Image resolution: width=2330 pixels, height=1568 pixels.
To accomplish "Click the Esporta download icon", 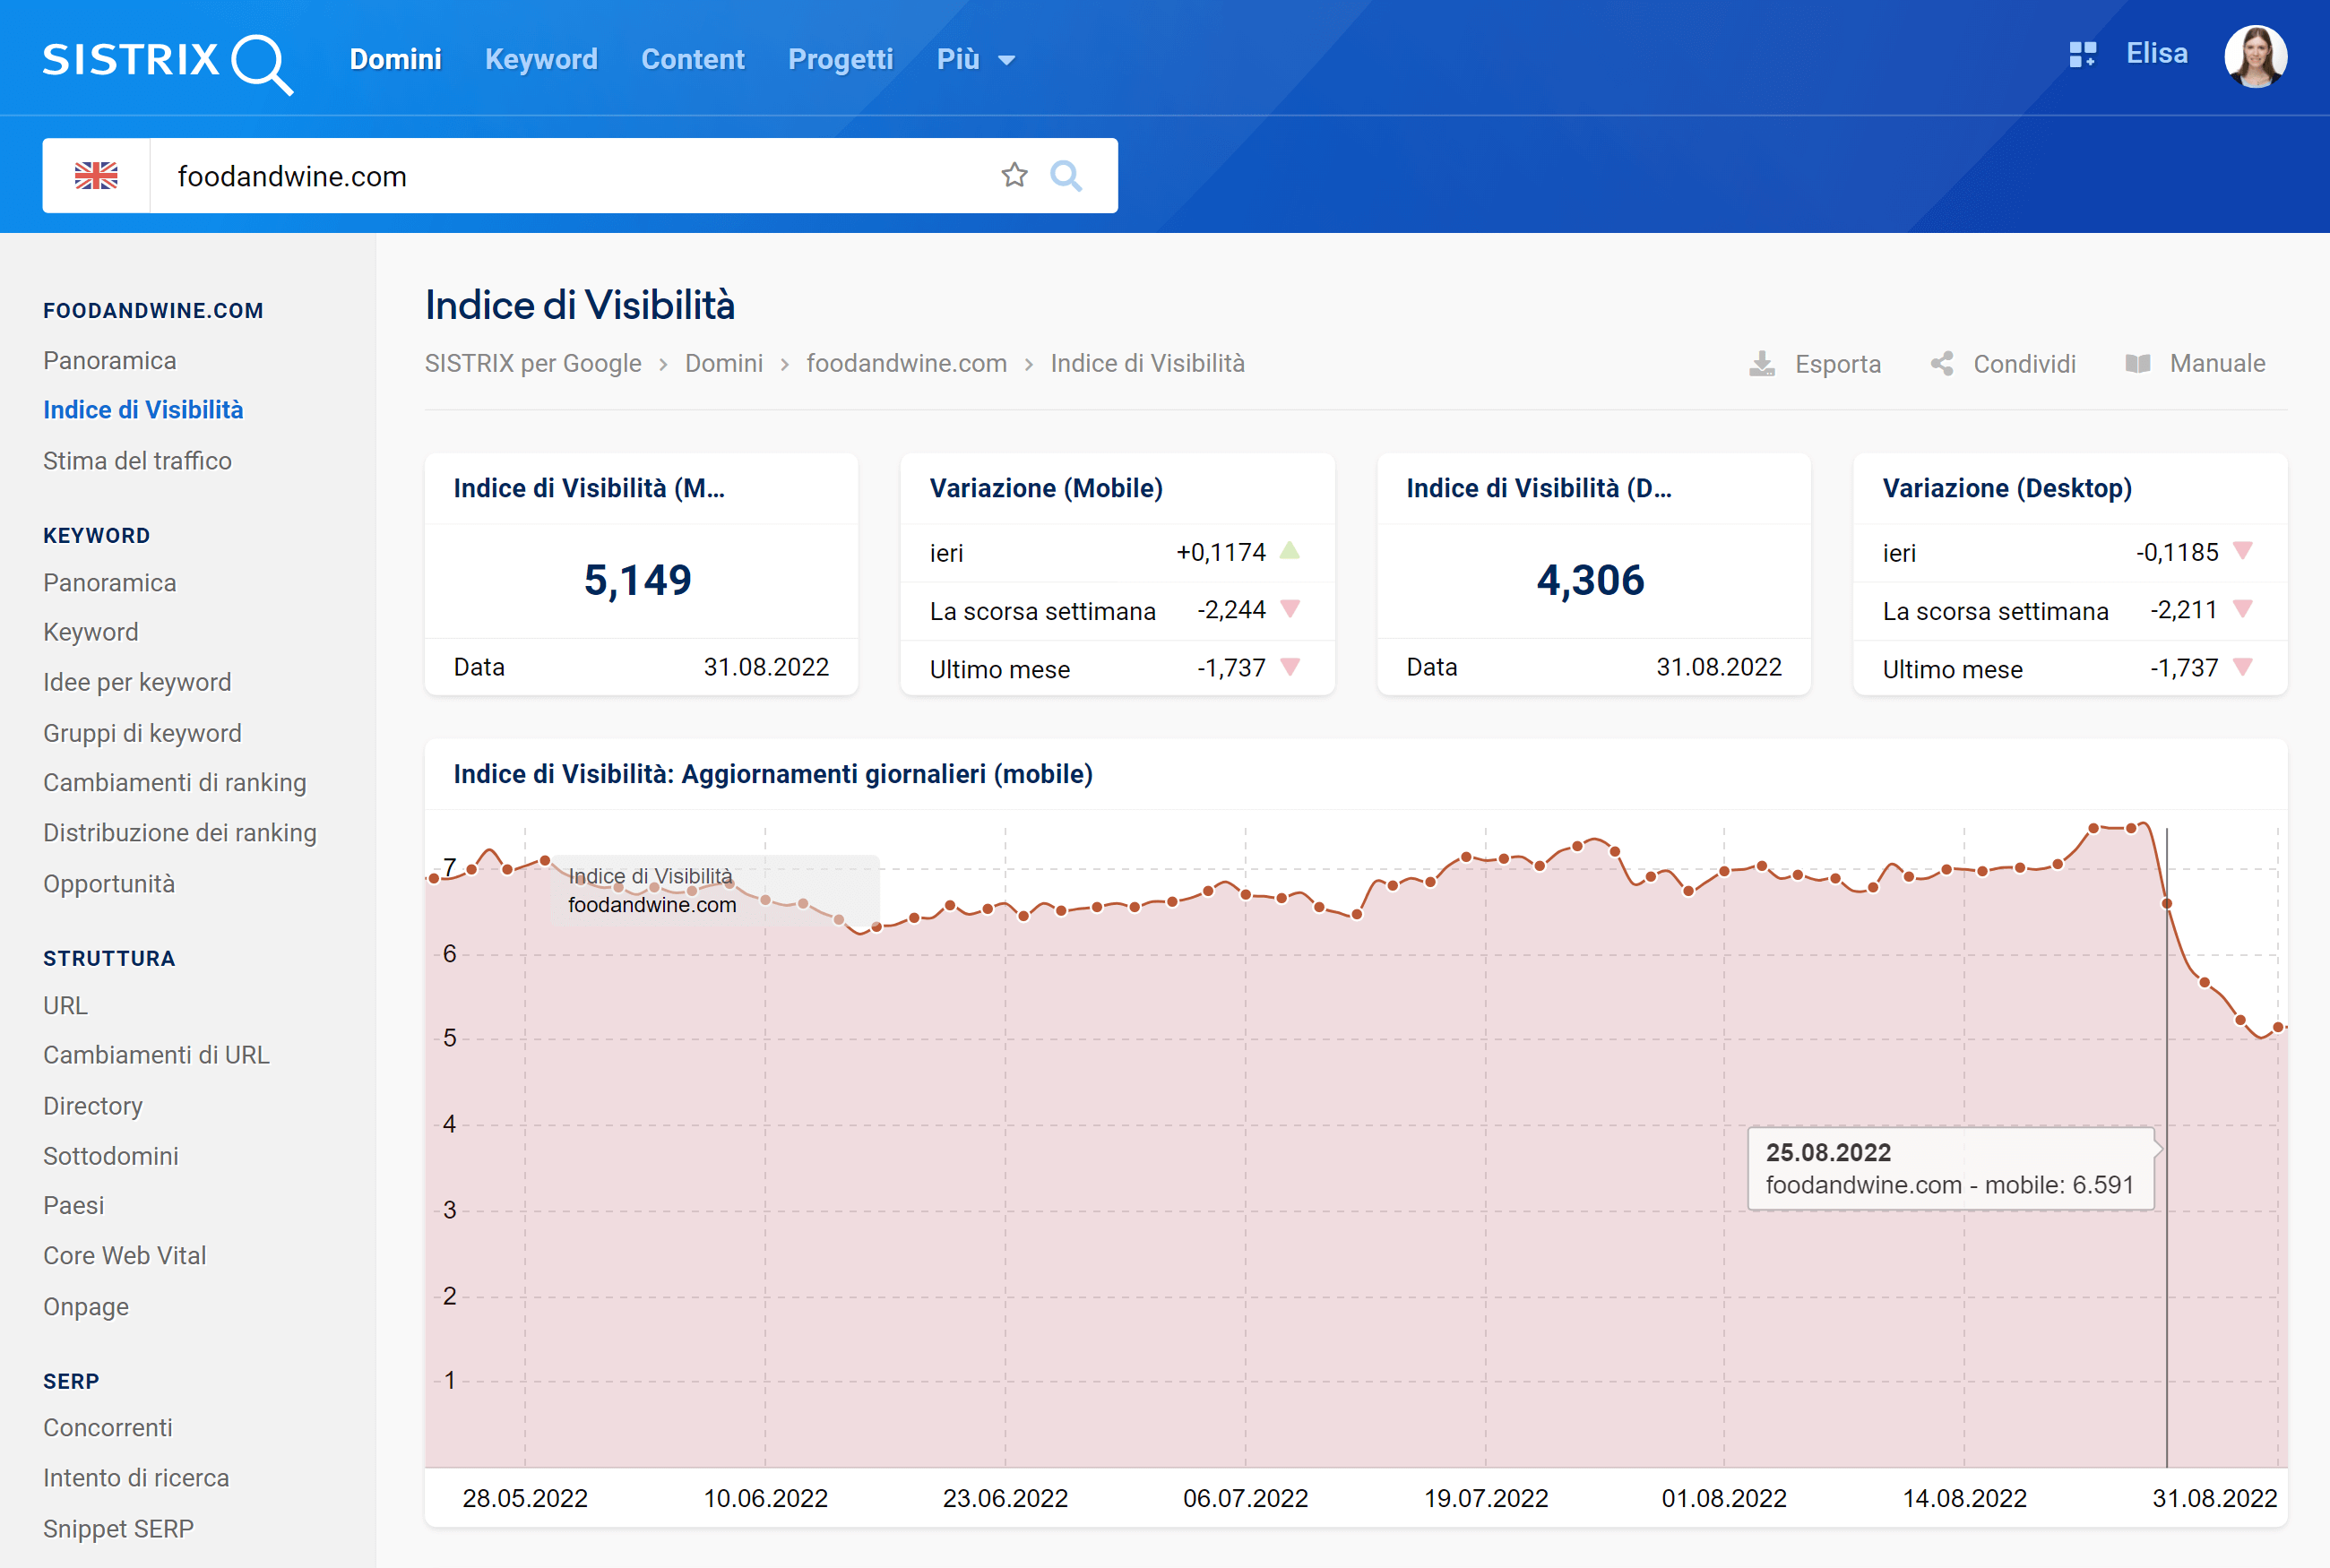I will click(x=1762, y=364).
